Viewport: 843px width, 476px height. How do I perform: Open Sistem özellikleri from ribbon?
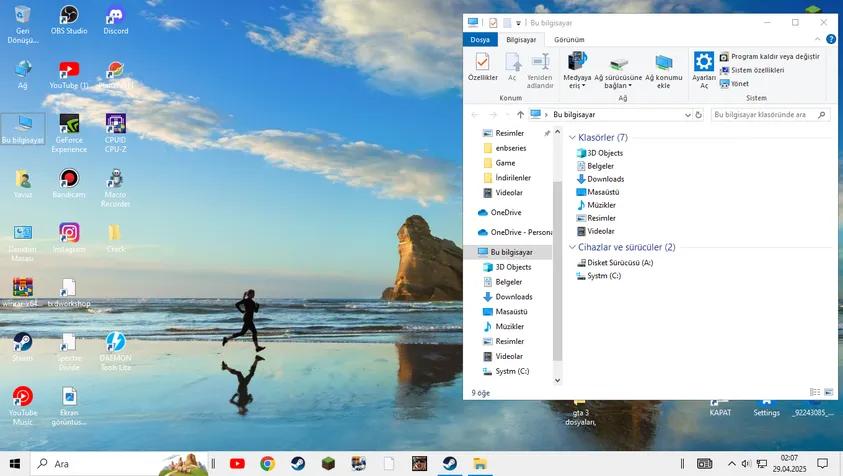752,70
